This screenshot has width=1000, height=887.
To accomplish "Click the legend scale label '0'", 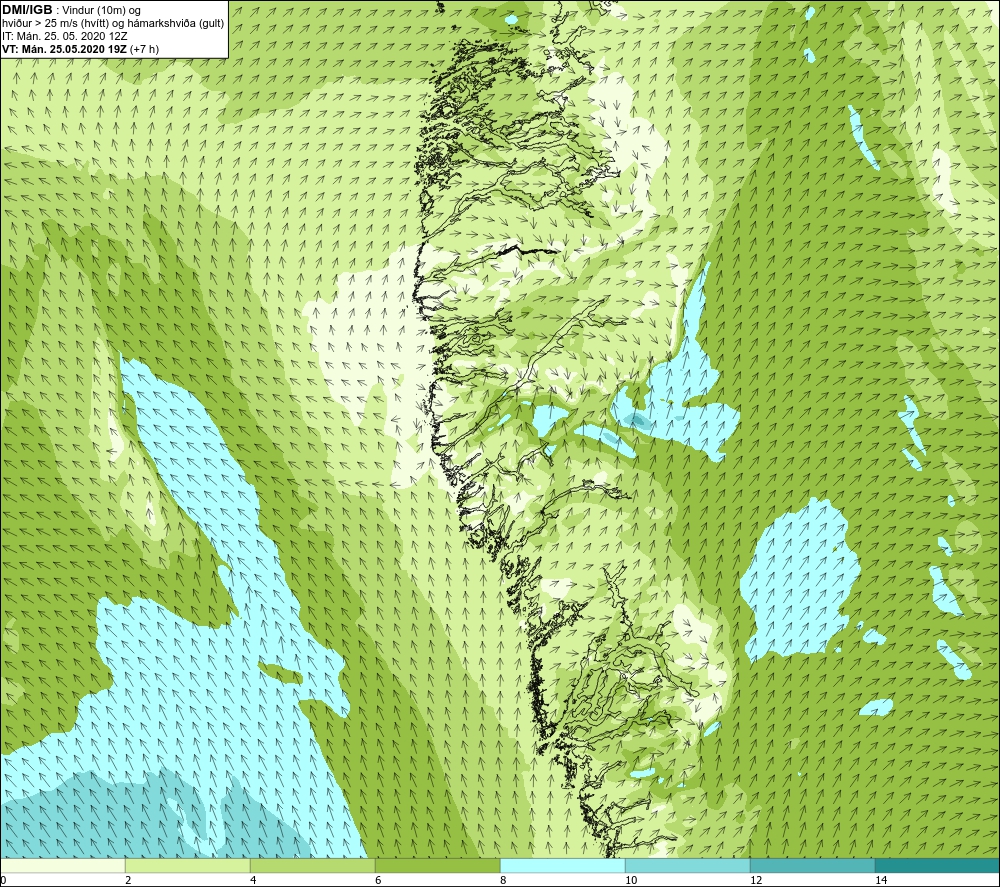I will click(3, 880).
